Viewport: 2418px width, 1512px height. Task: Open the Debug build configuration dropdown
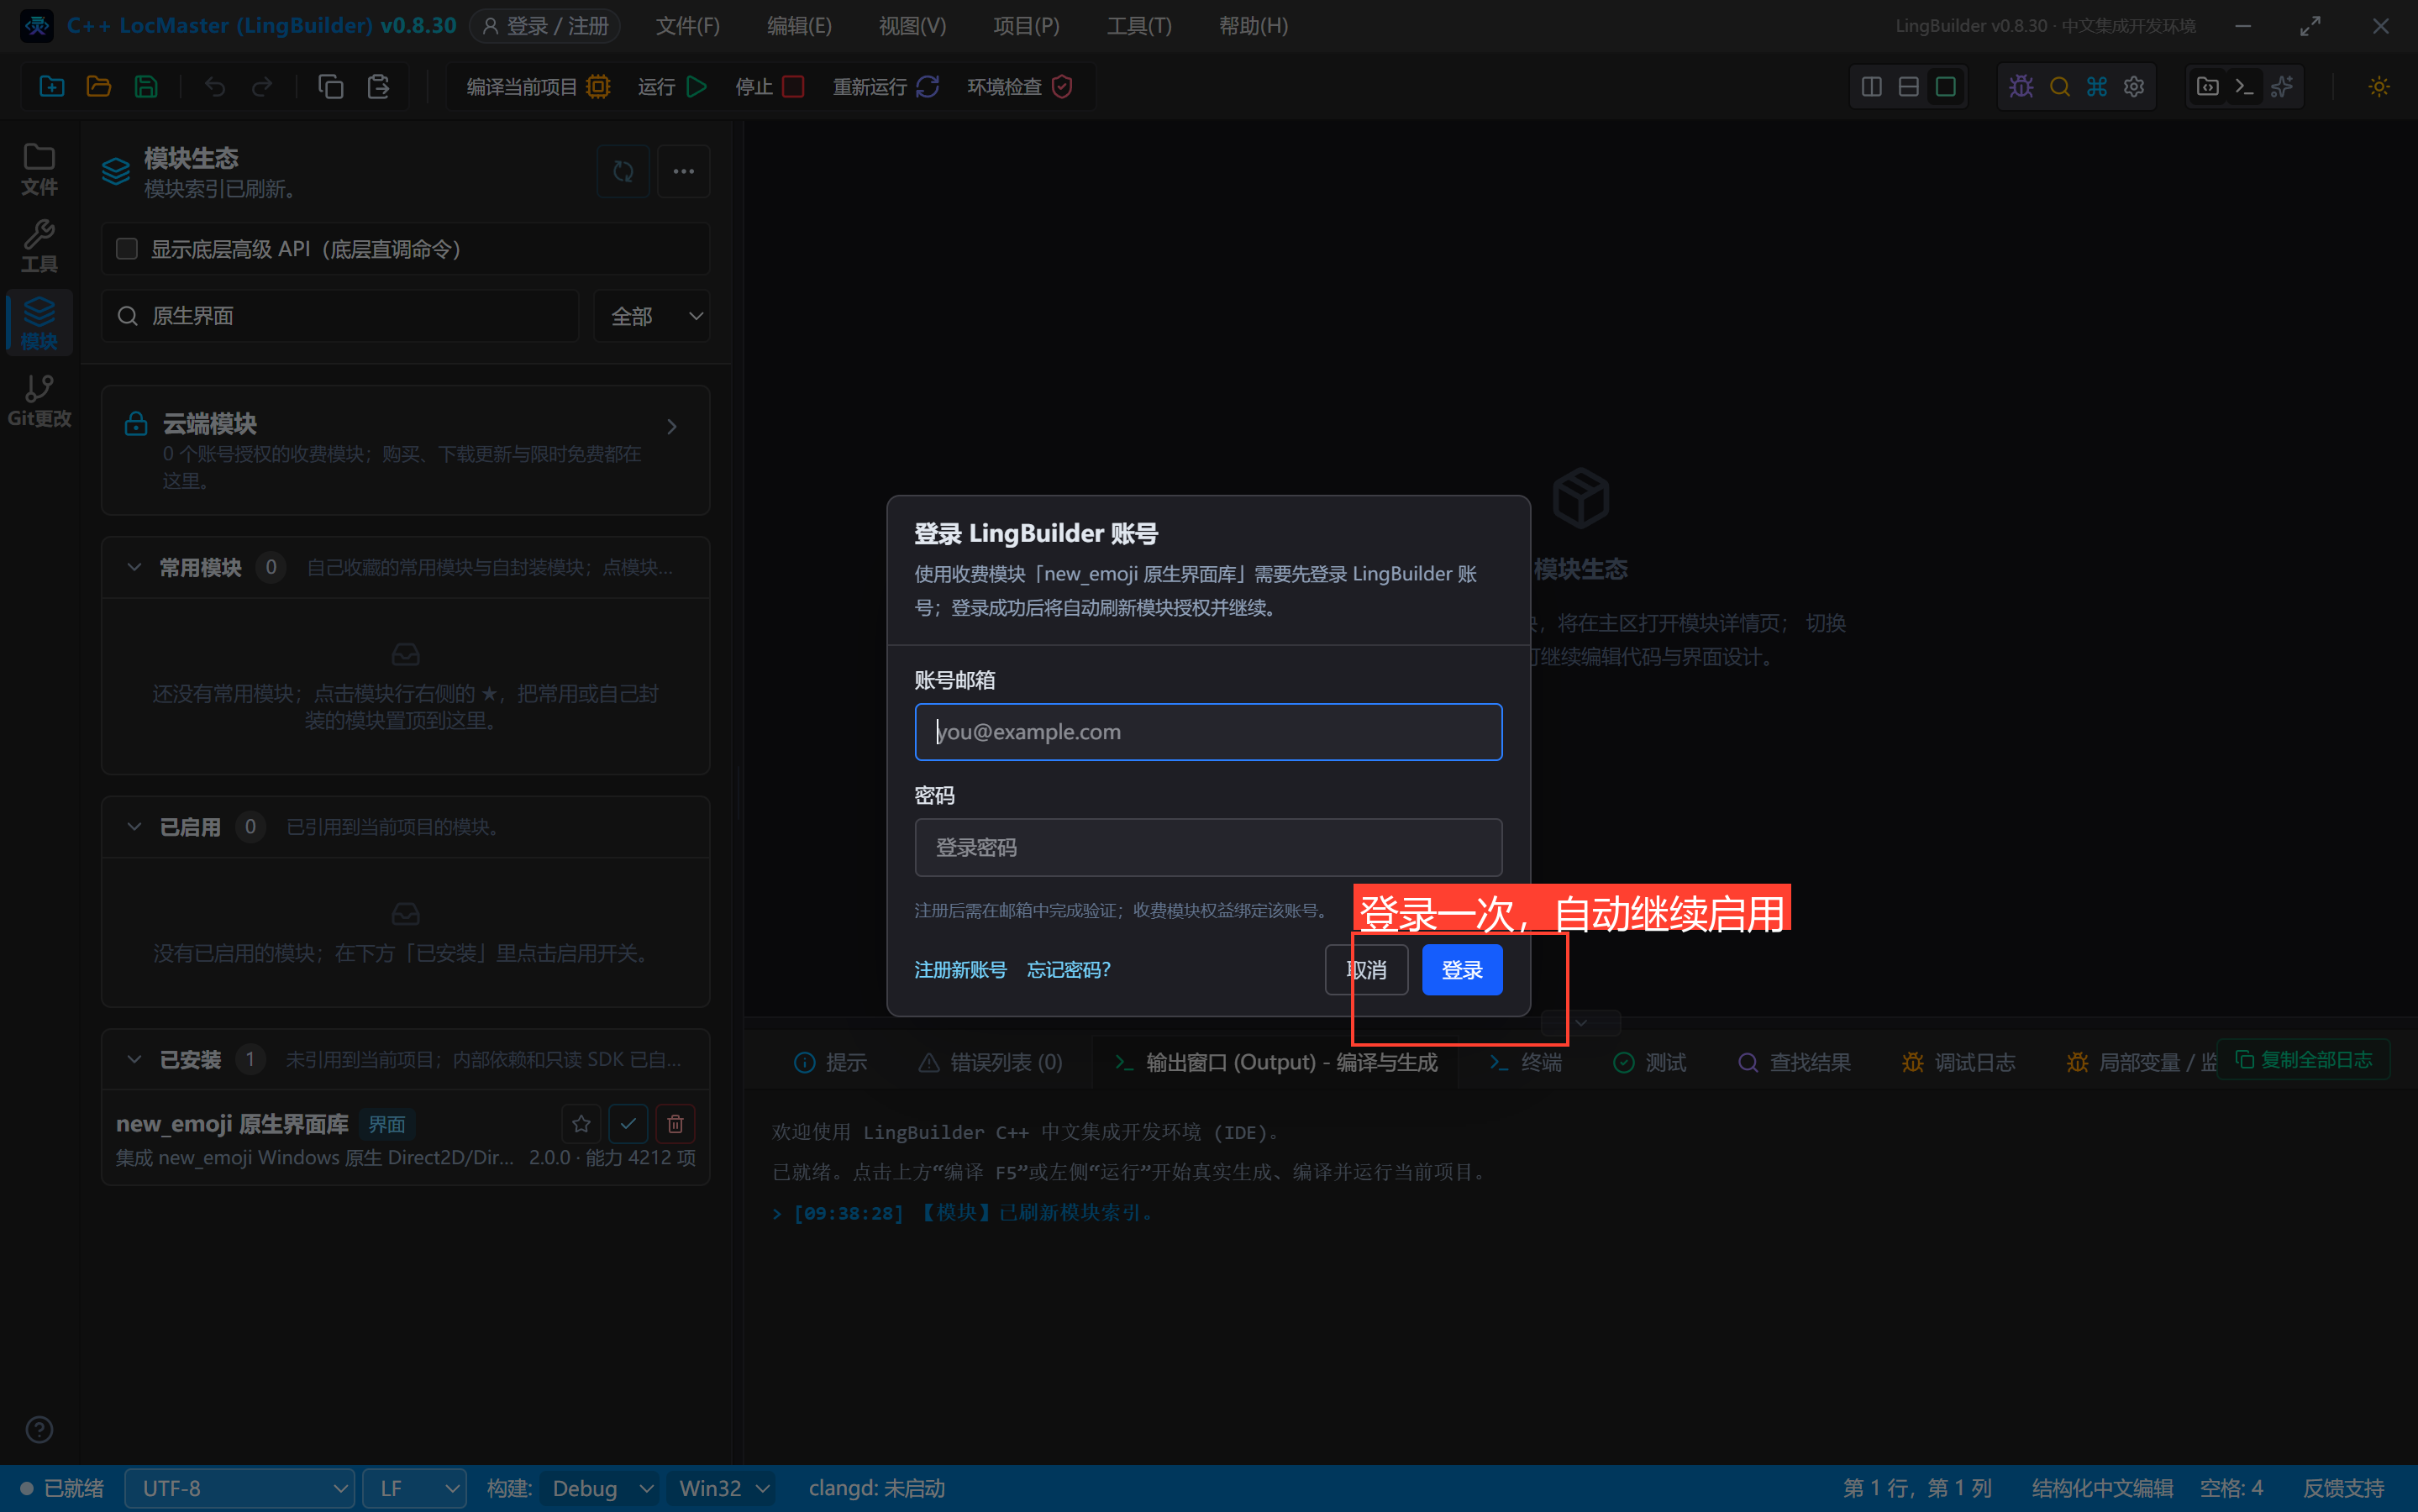(x=601, y=1488)
